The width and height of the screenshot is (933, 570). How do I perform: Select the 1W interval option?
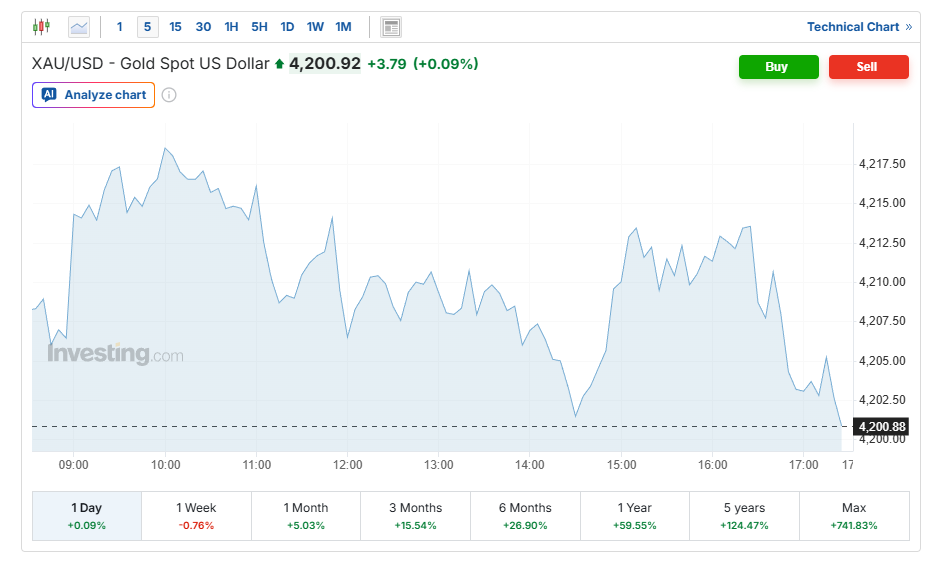[315, 27]
